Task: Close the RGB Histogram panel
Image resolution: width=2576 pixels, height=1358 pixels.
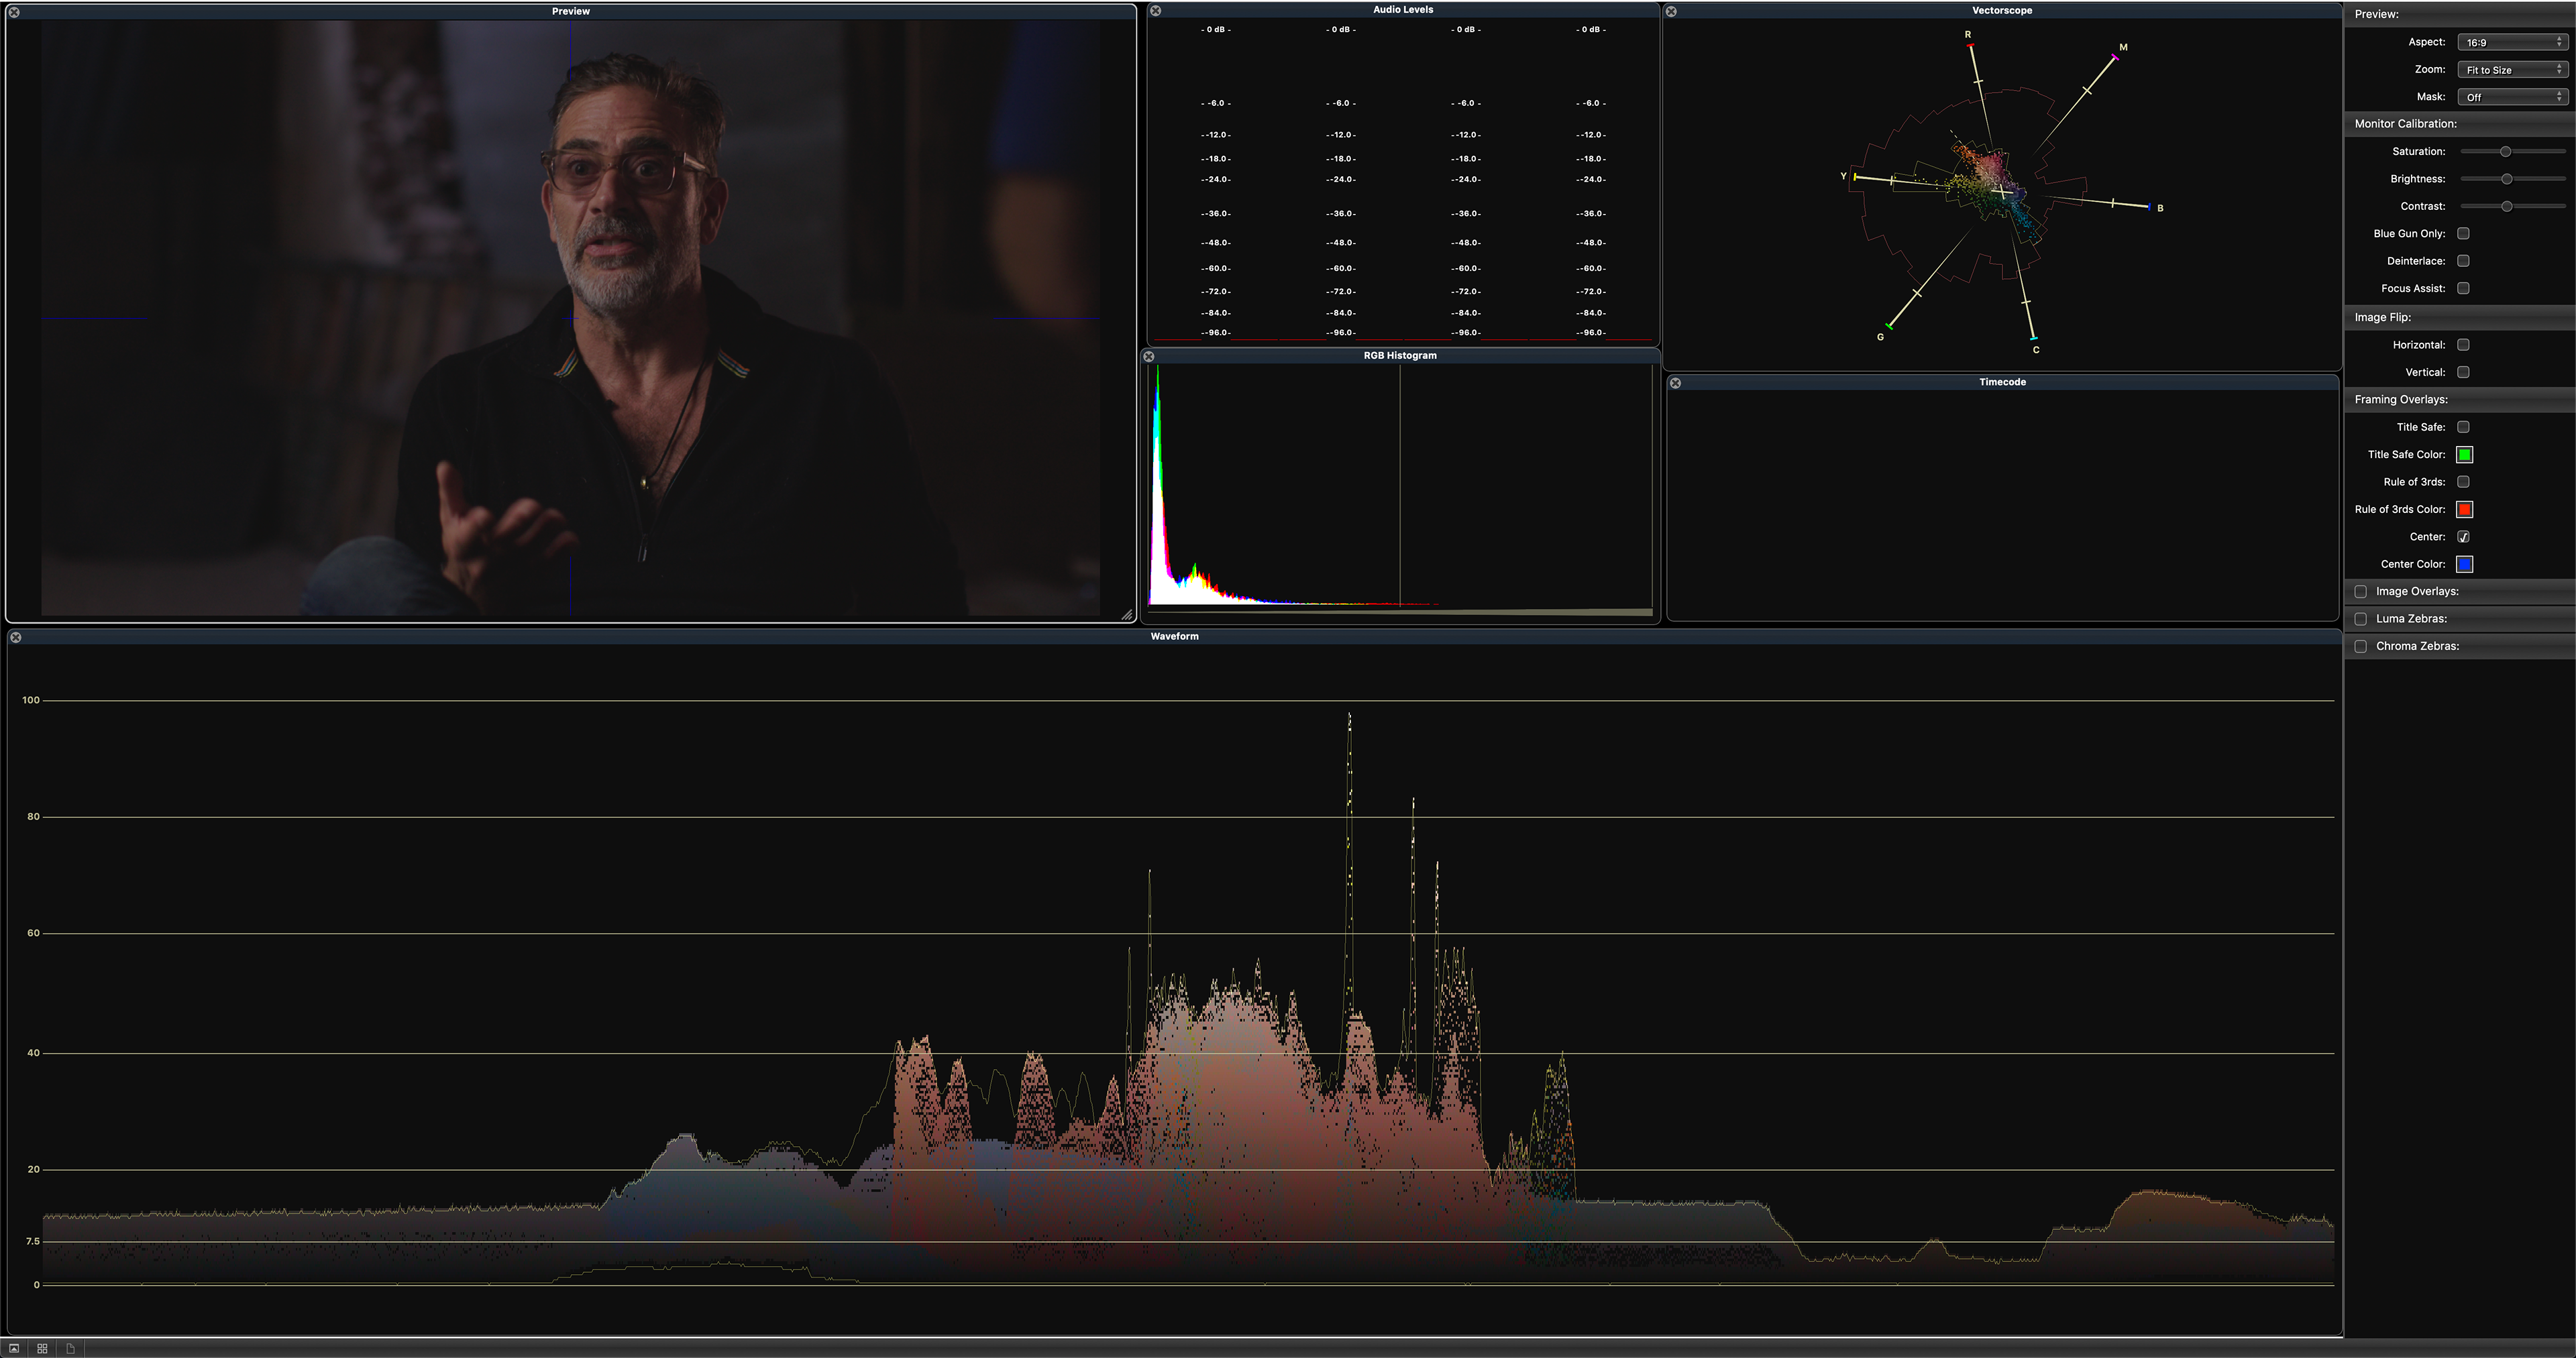Action: pos(1149,356)
